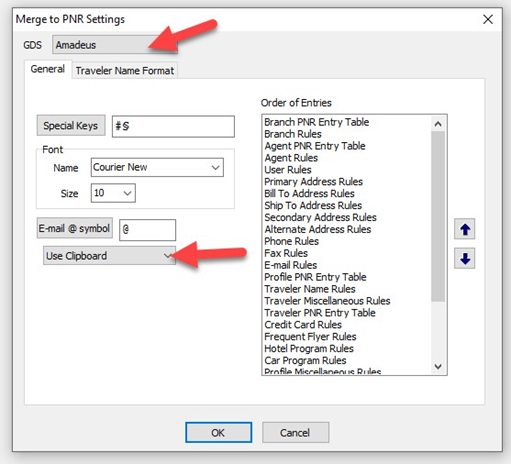Open the GDS Amadeus dropdown

pos(115,45)
